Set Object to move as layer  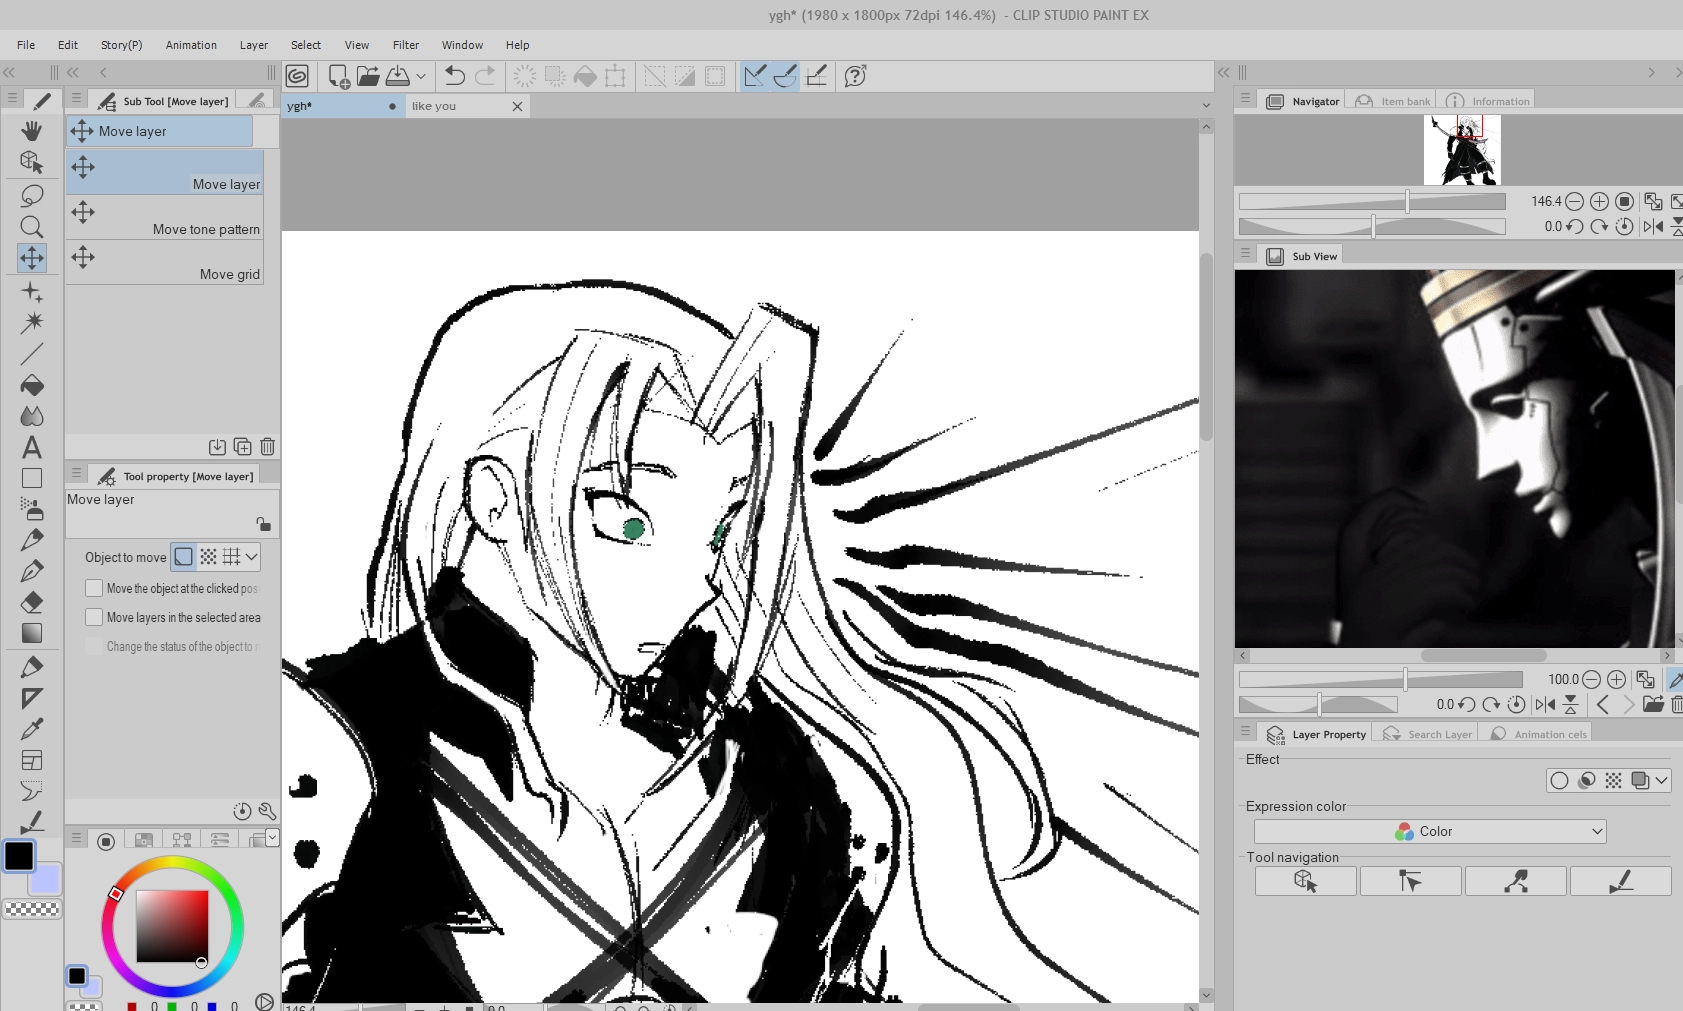[184, 557]
